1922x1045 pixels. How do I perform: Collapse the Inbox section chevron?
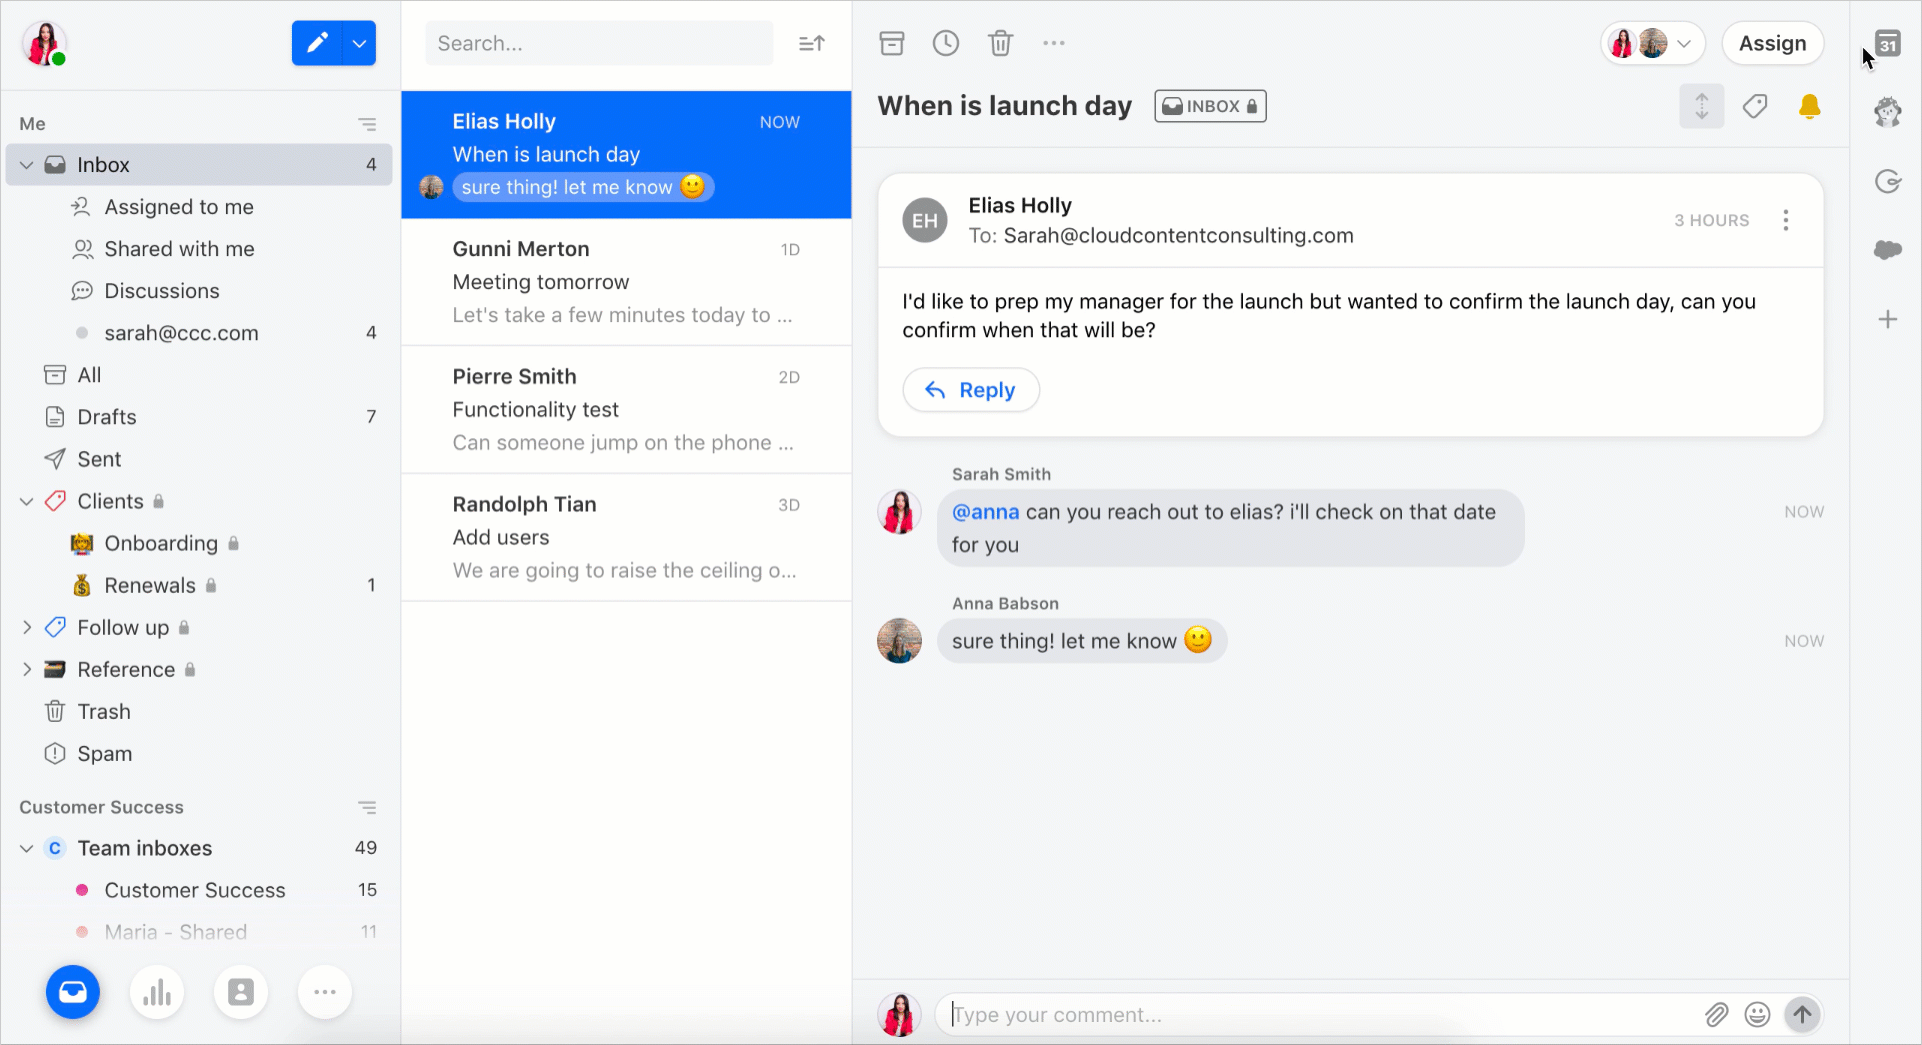[x=25, y=164]
